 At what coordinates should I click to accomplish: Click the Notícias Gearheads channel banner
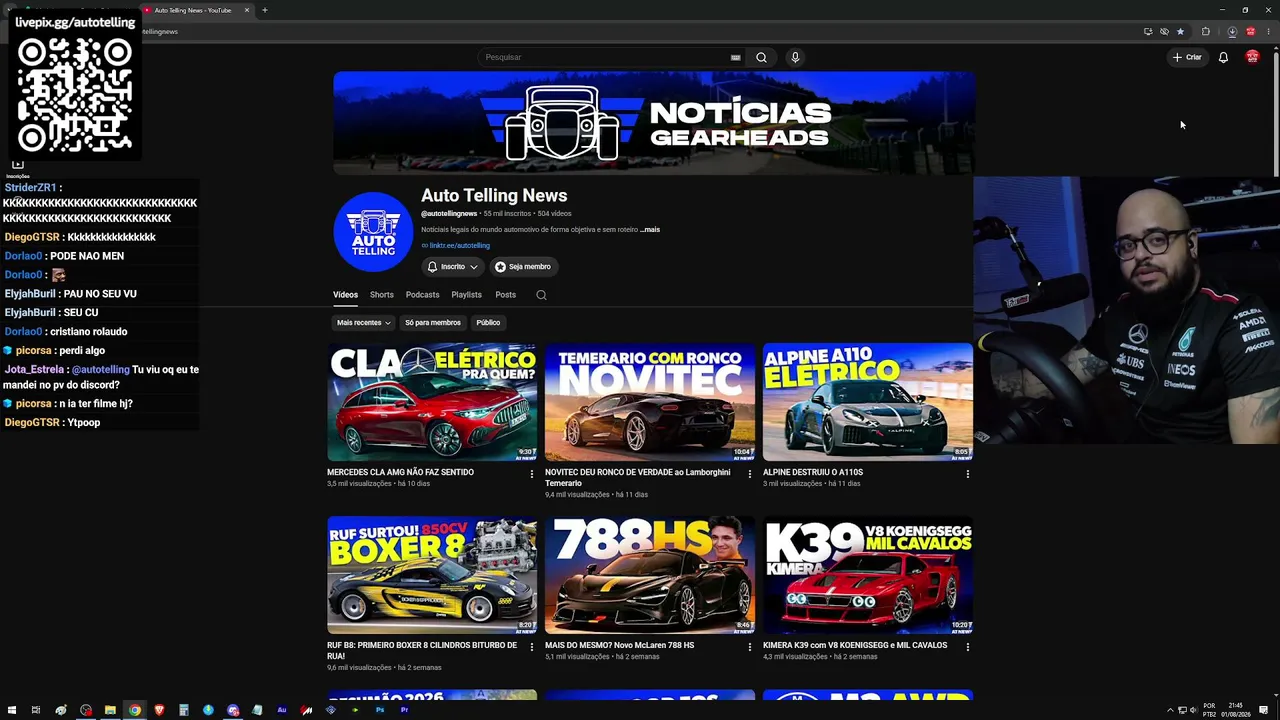[654, 123]
